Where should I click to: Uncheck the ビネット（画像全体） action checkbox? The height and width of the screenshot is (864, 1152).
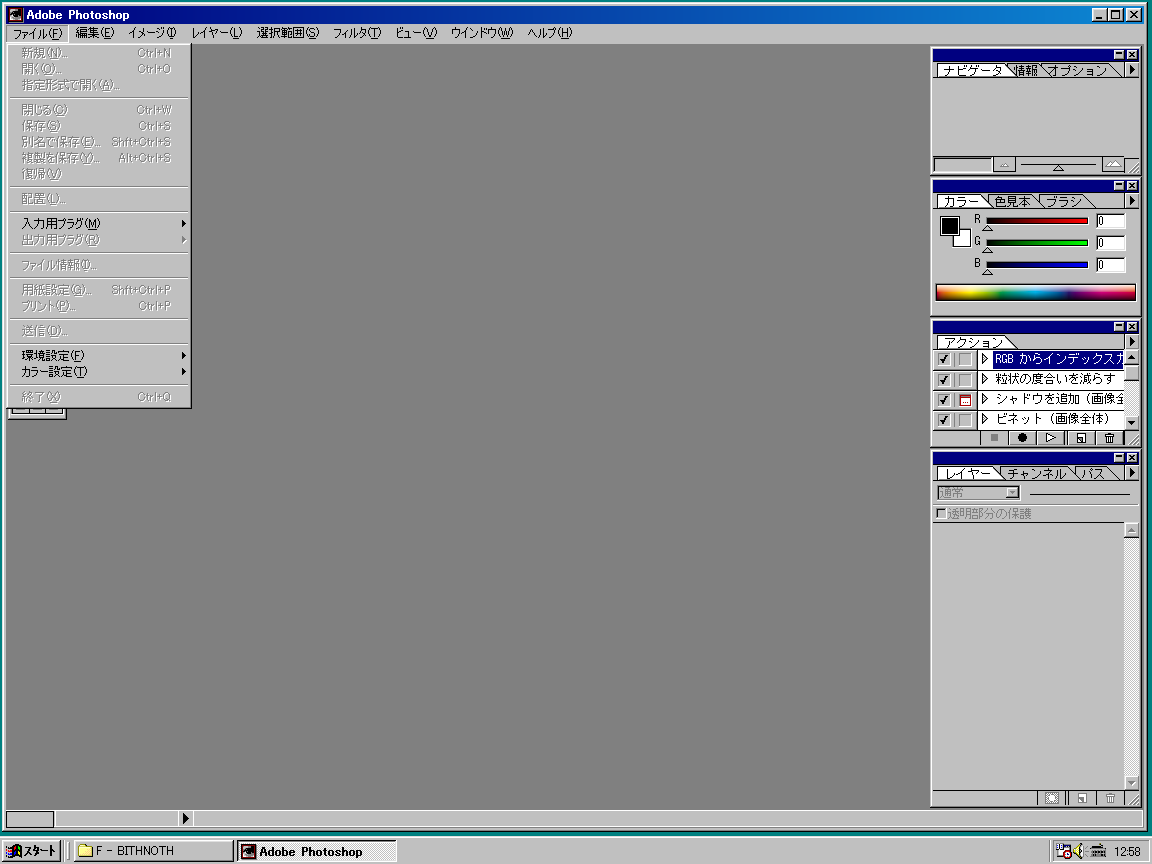click(944, 420)
